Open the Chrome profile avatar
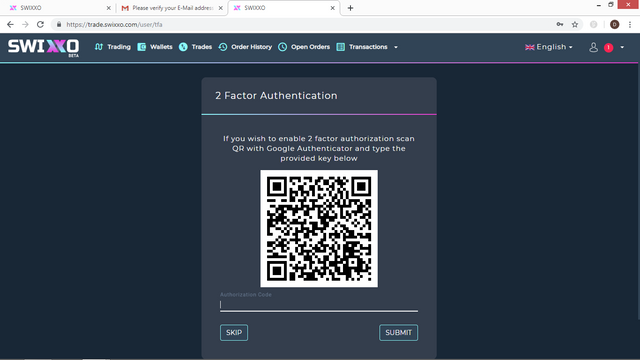 click(x=614, y=24)
